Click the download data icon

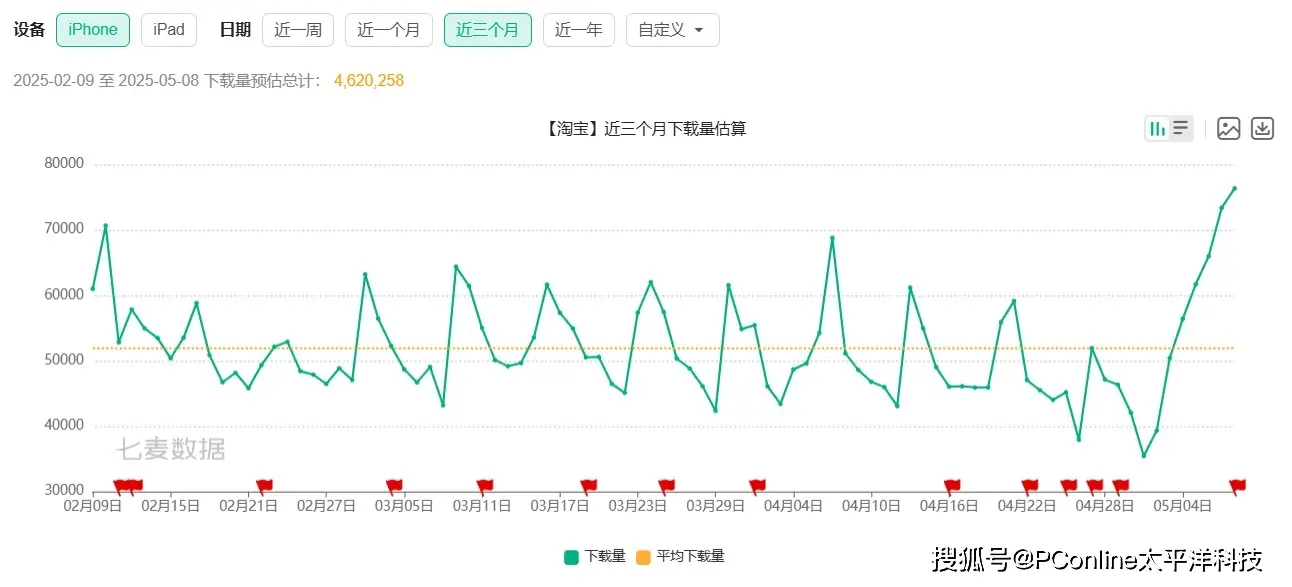1261,128
